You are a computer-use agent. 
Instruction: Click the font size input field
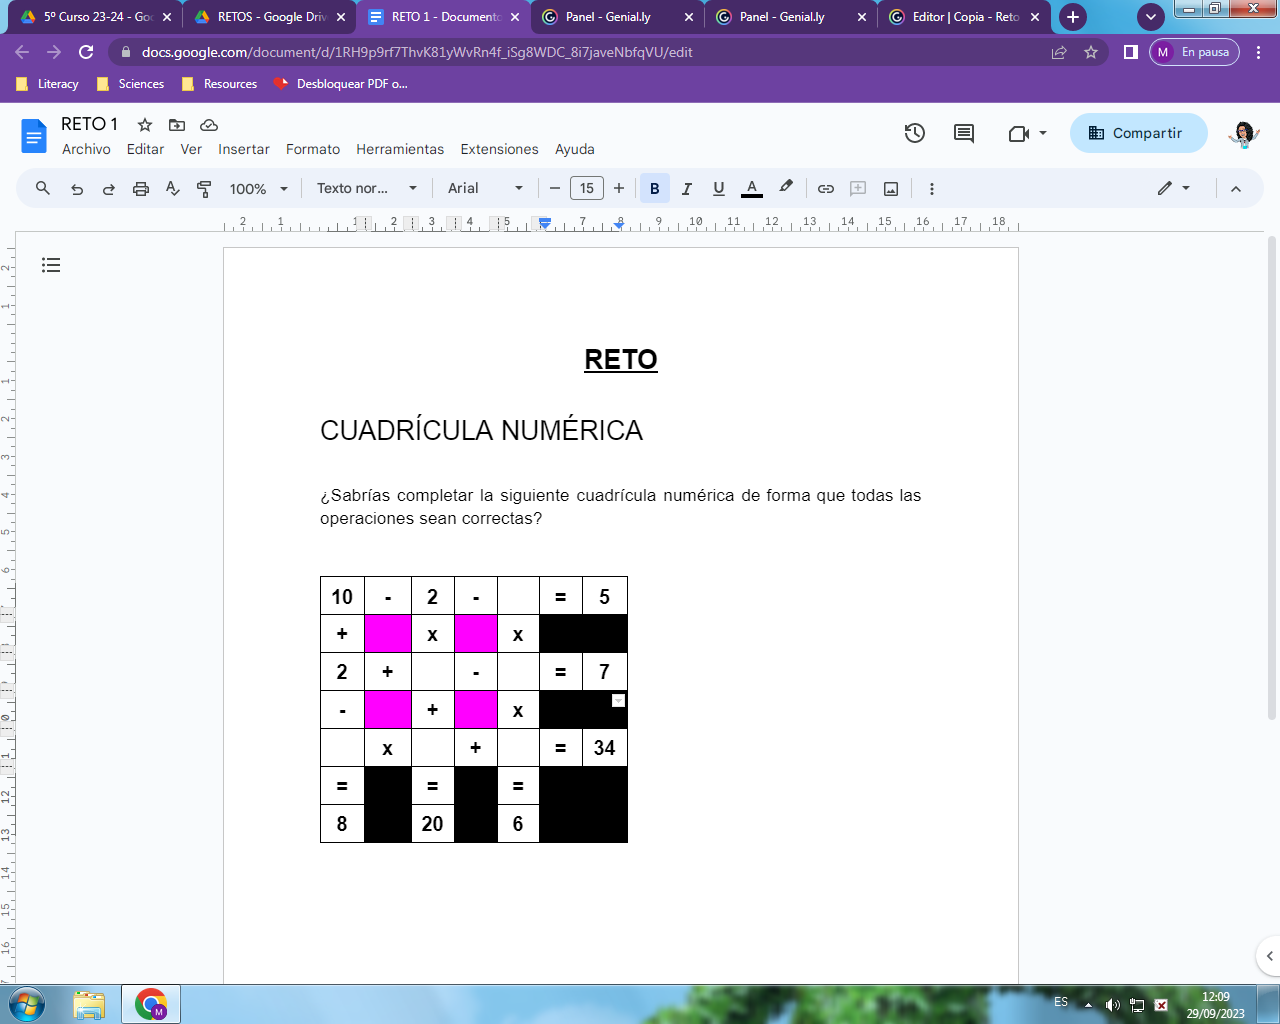coord(587,188)
